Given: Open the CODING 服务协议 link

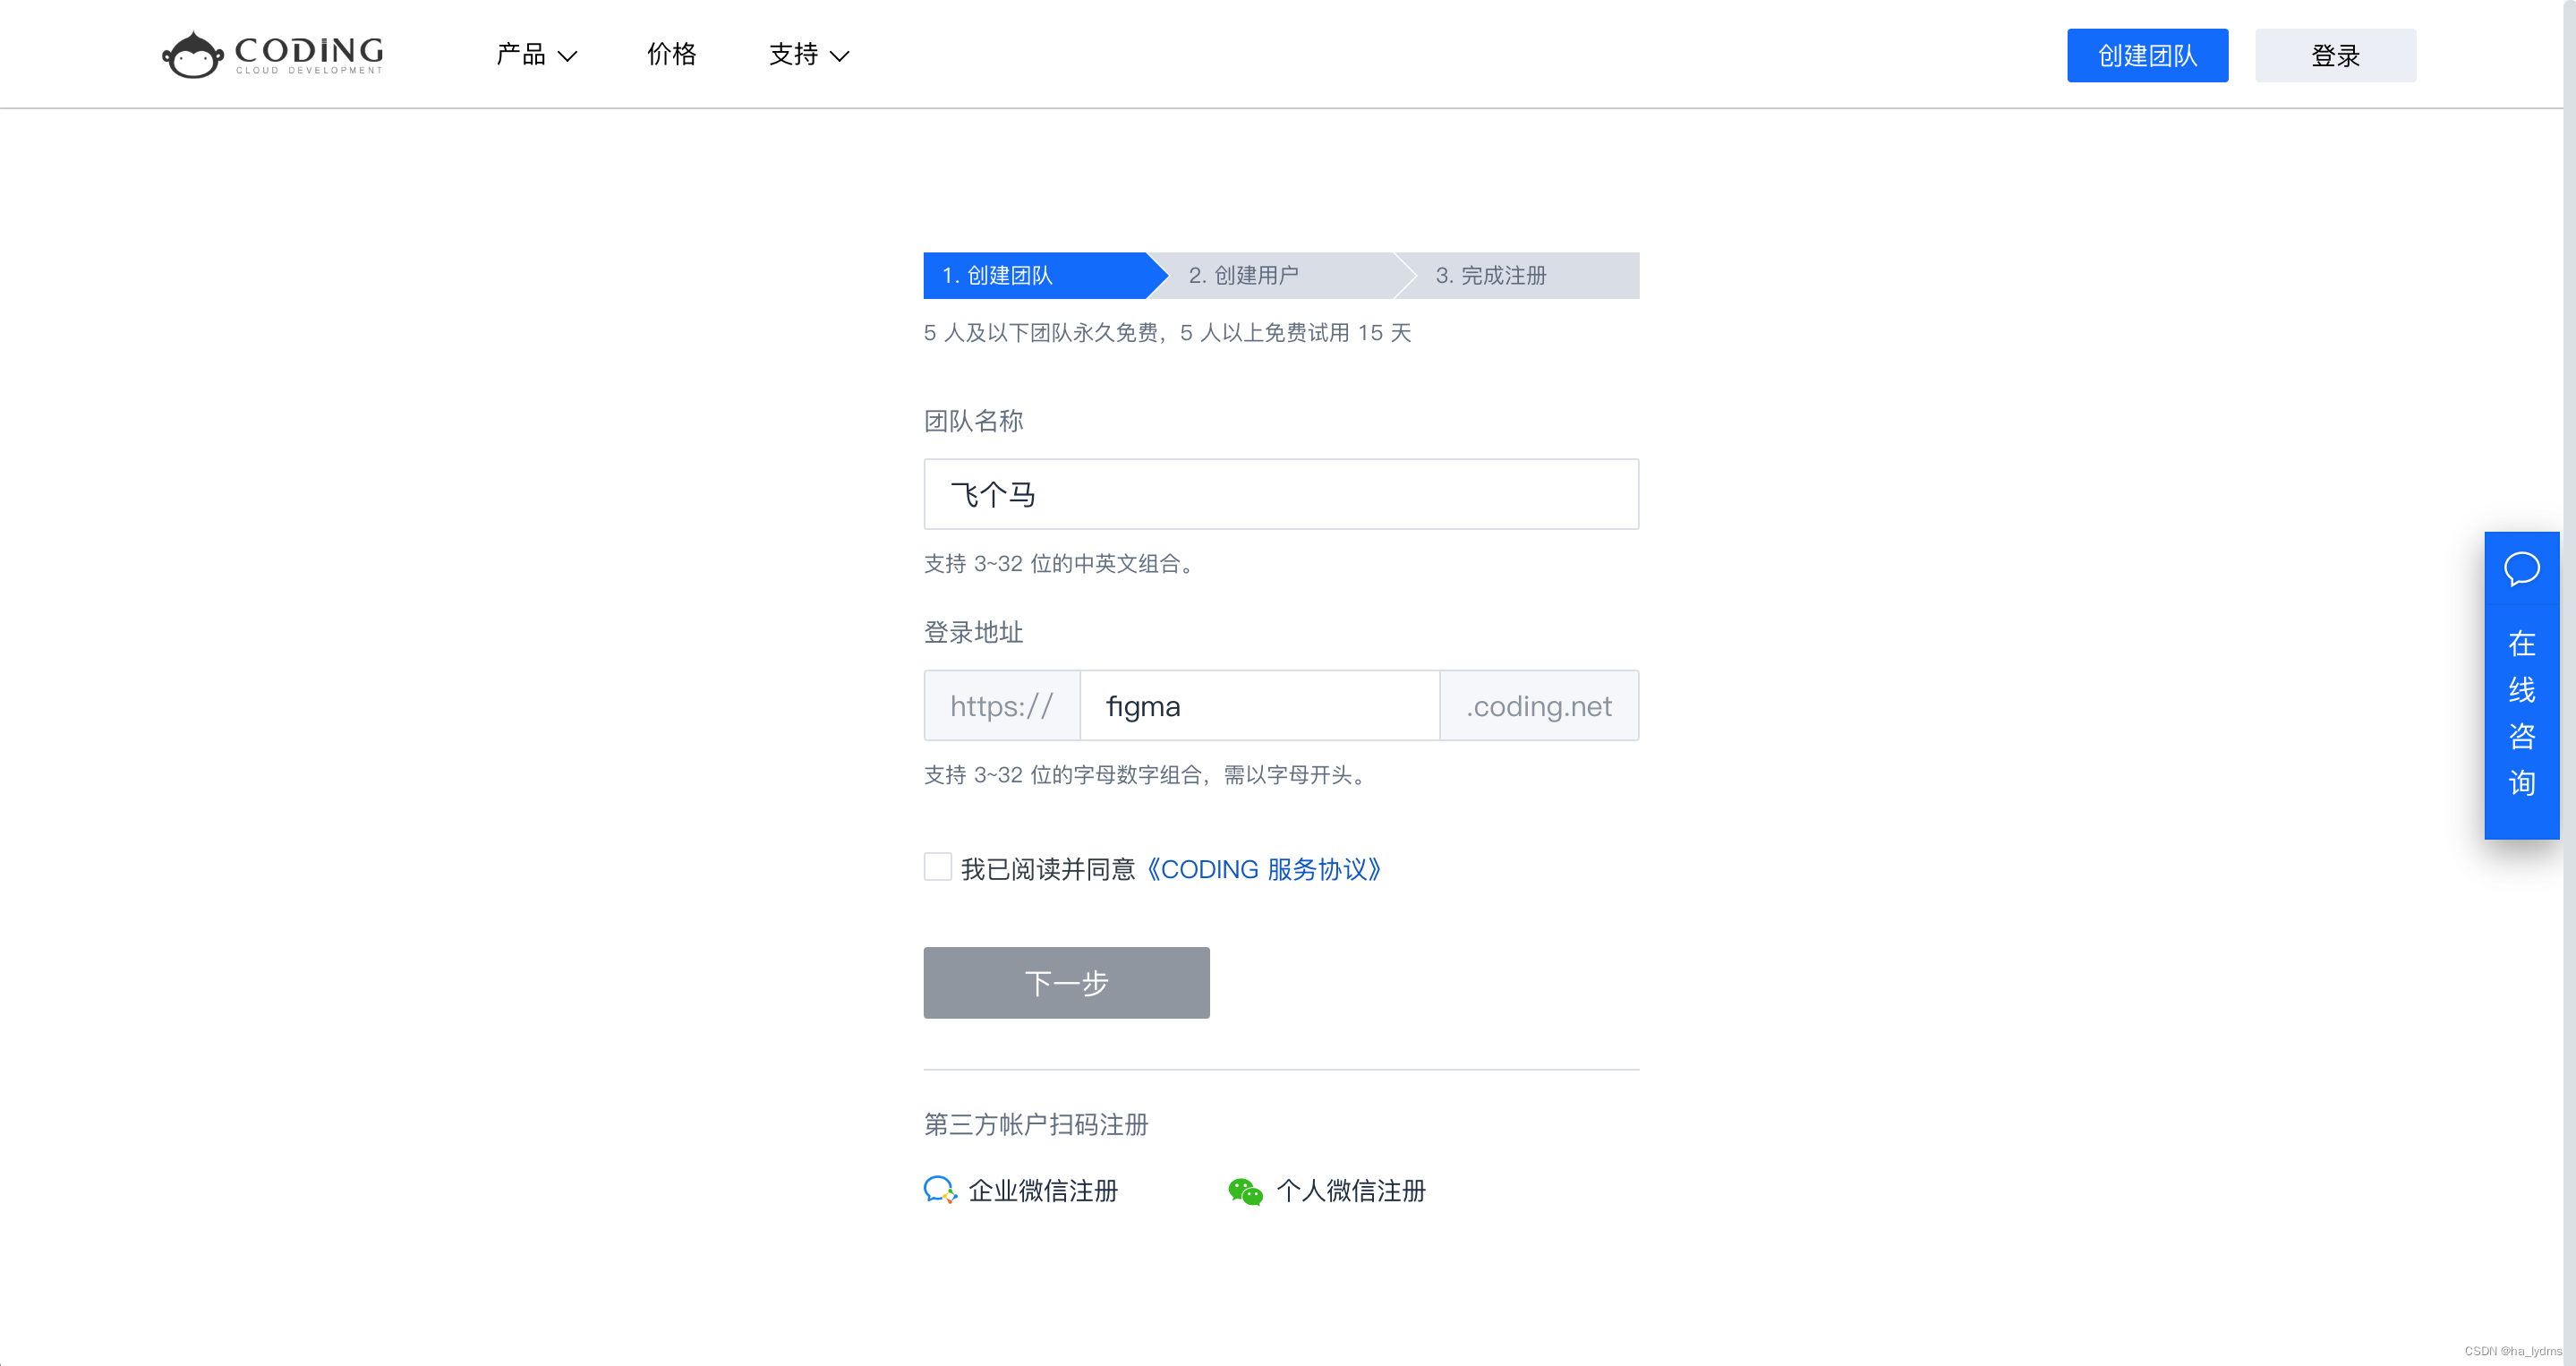Looking at the screenshot, I should [1263, 869].
